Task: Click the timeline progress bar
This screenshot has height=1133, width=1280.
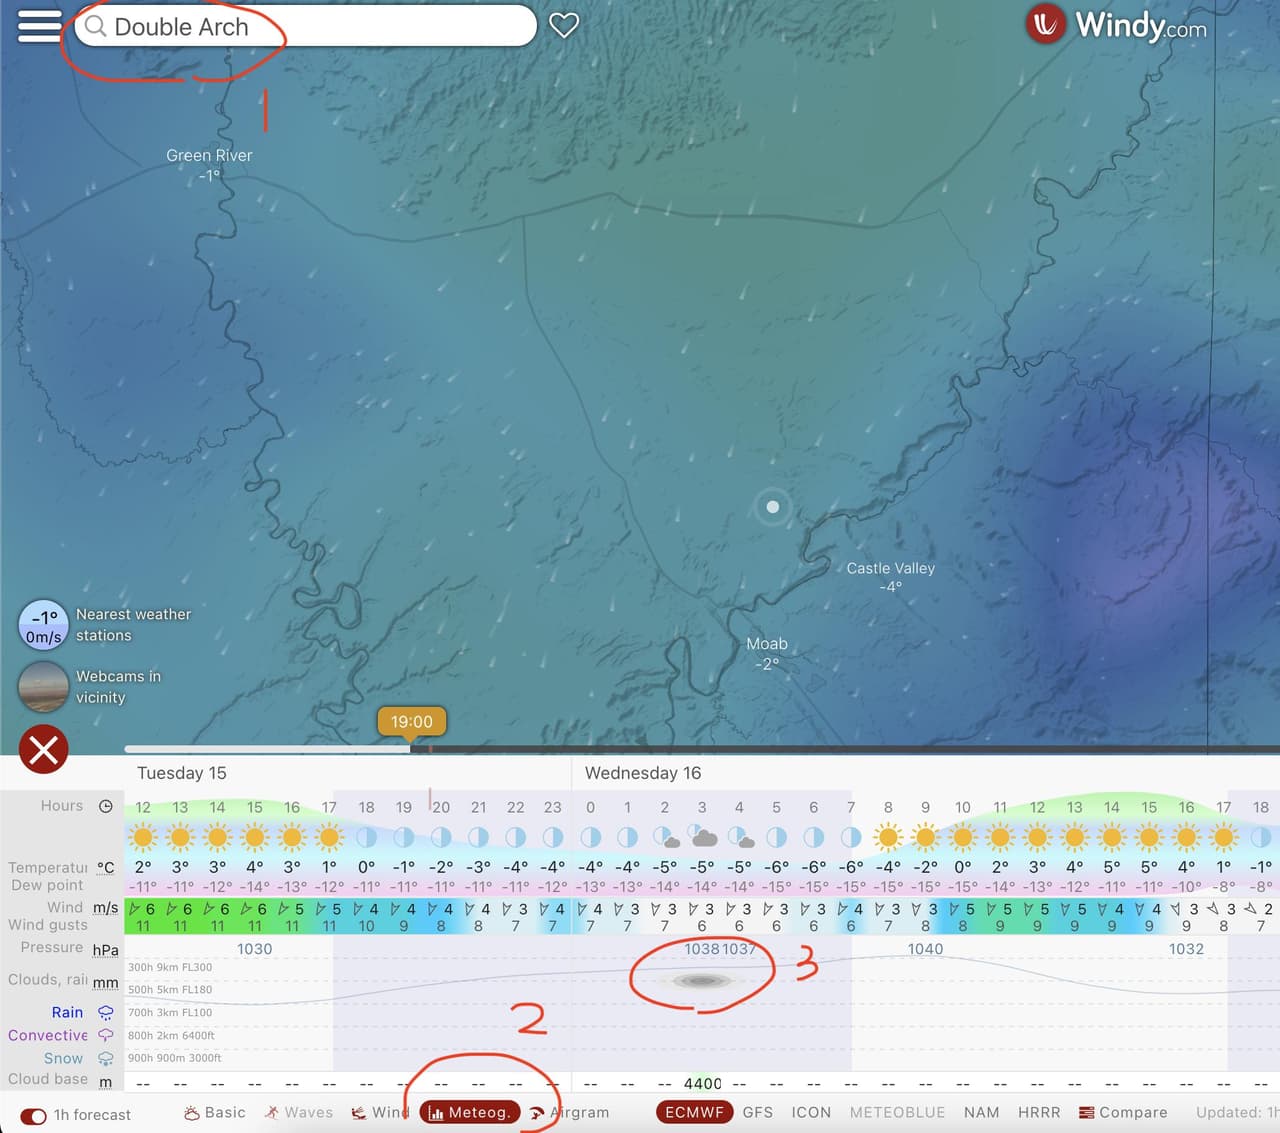Action: click(702, 749)
